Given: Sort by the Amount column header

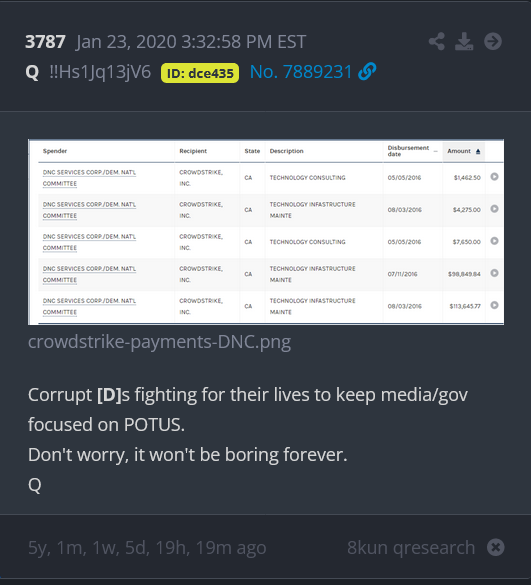Looking at the screenshot, I should (x=463, y=151).
